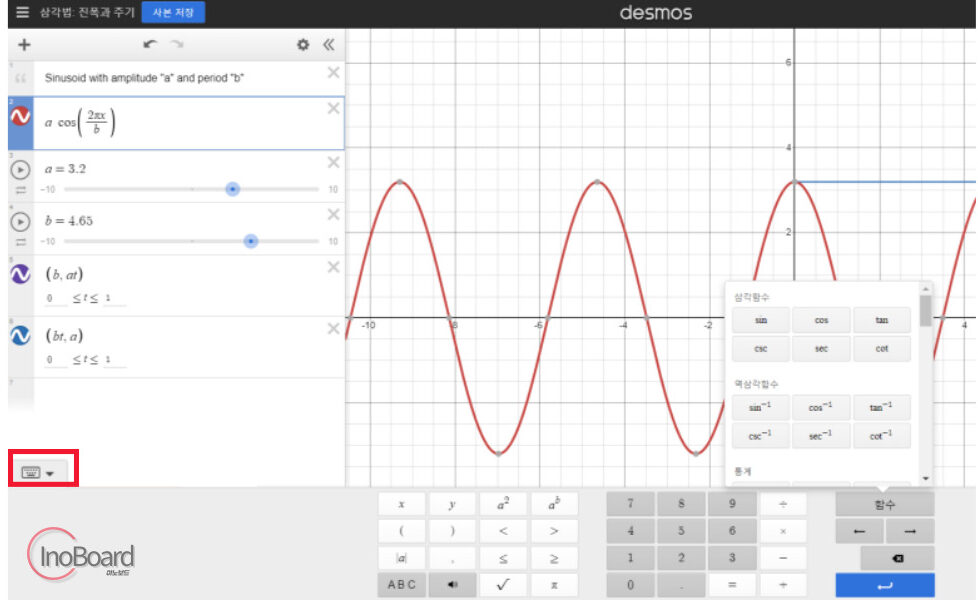Click the greater than or equal key
978x600 pixels.
(x=554, y=558)
